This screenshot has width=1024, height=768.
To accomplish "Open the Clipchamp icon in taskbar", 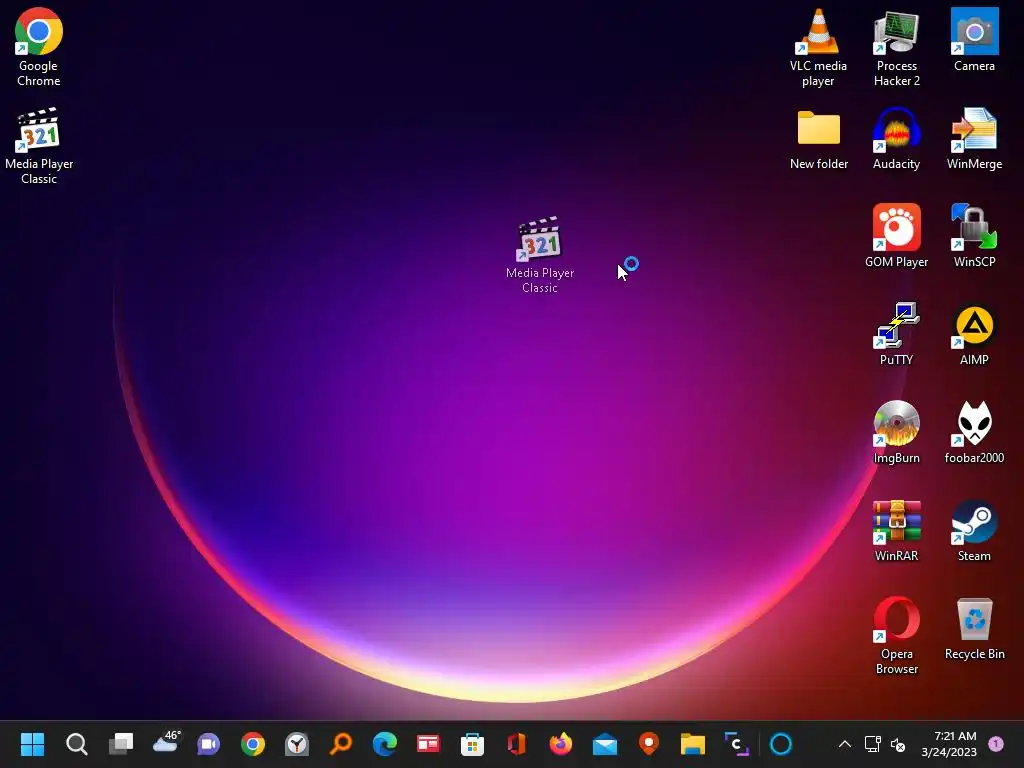I will [x=737, y=744].
